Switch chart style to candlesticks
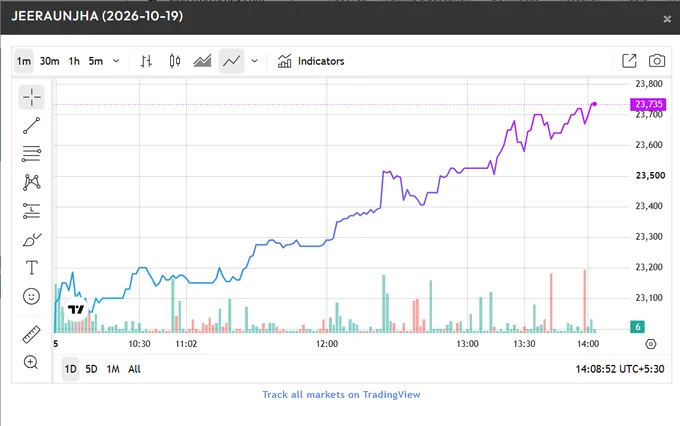The height and width of the screenshot is (426, 680). 175,61
